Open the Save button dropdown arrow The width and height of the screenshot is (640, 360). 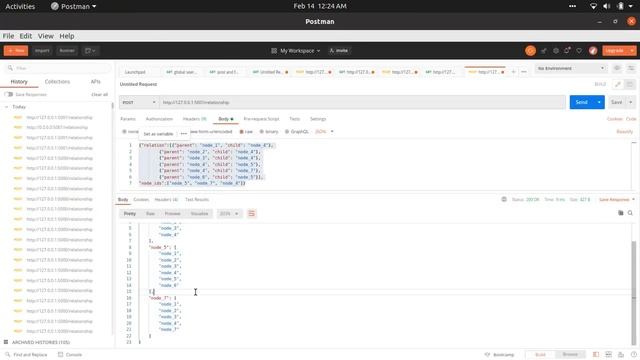click(631, 102)
